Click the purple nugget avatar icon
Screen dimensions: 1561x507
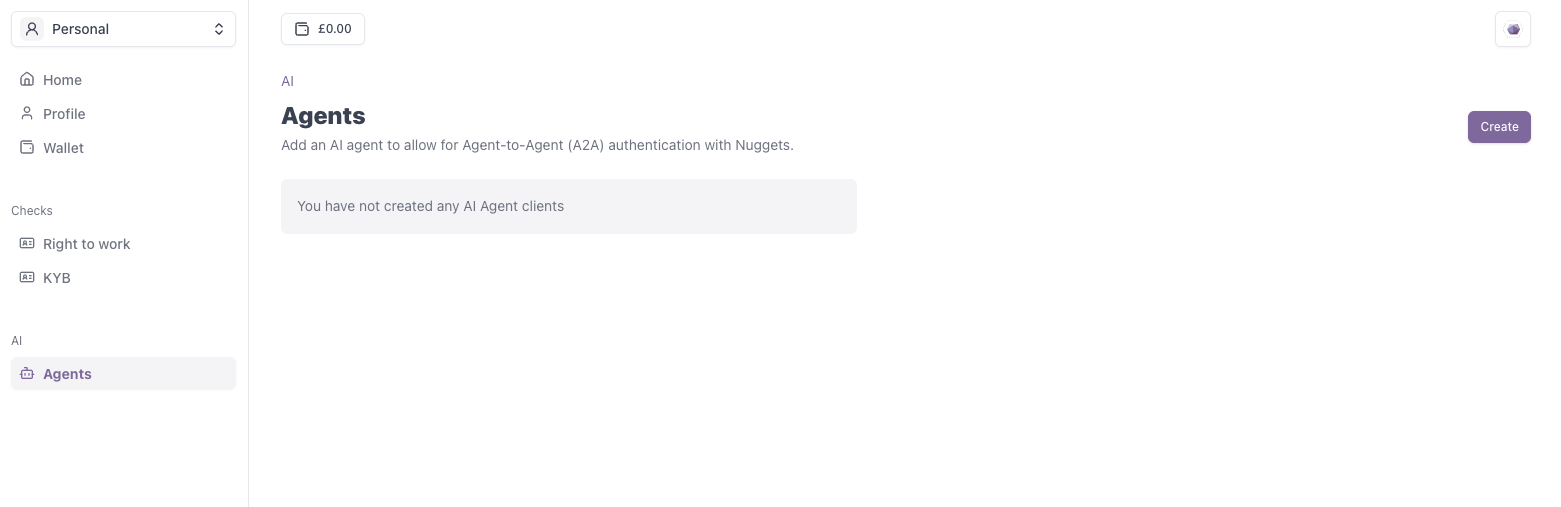1513,29
